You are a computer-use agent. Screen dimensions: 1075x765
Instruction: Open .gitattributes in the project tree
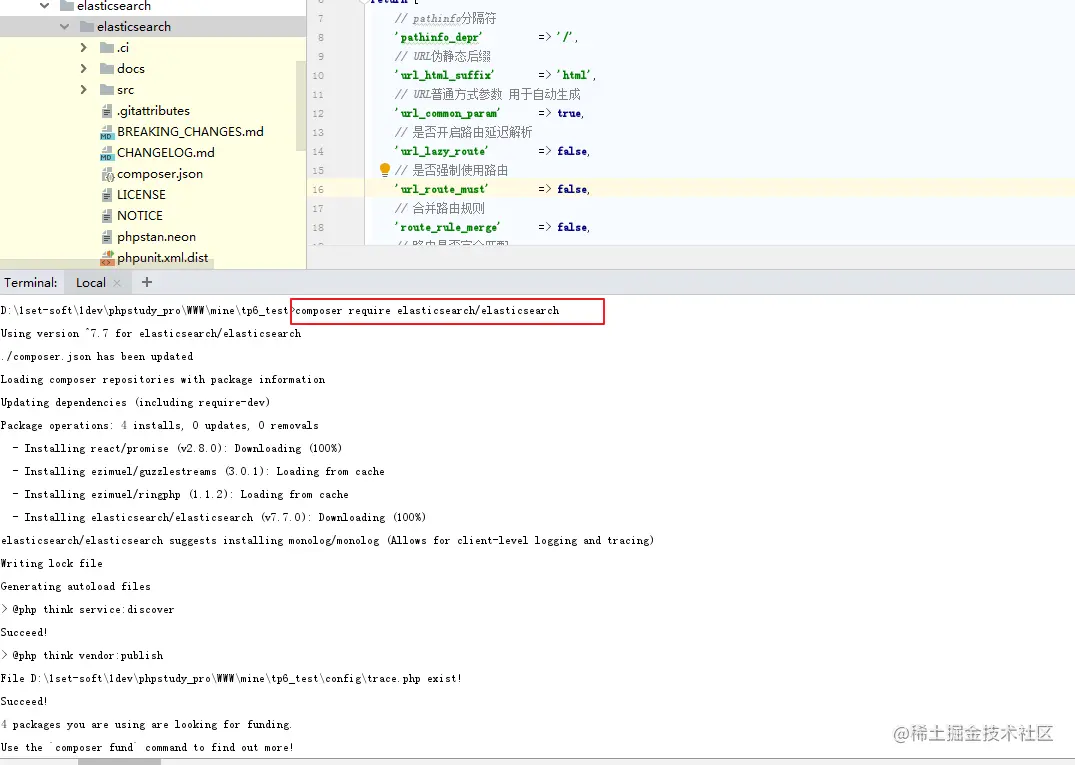click(154, 111)
